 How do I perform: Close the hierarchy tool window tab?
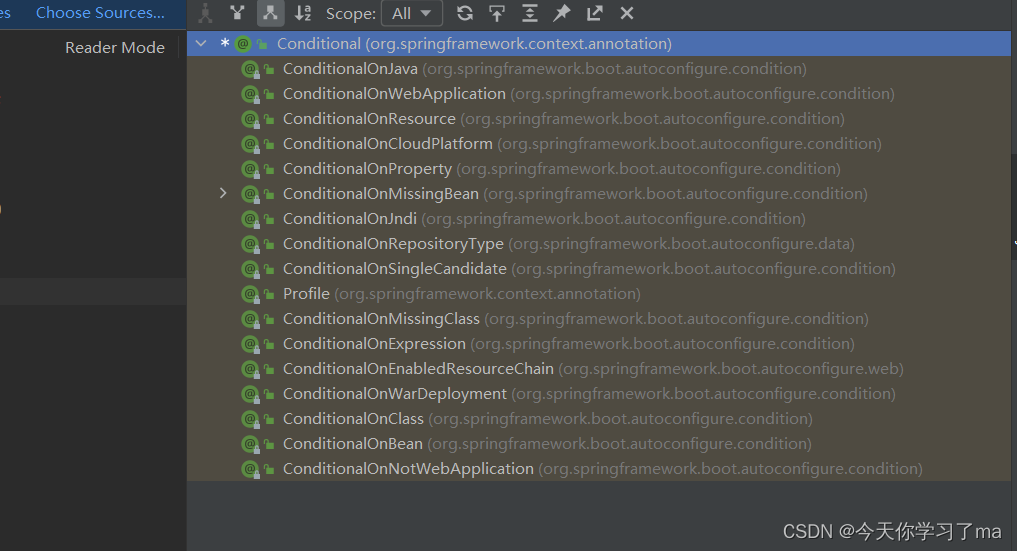click(627, 13)
